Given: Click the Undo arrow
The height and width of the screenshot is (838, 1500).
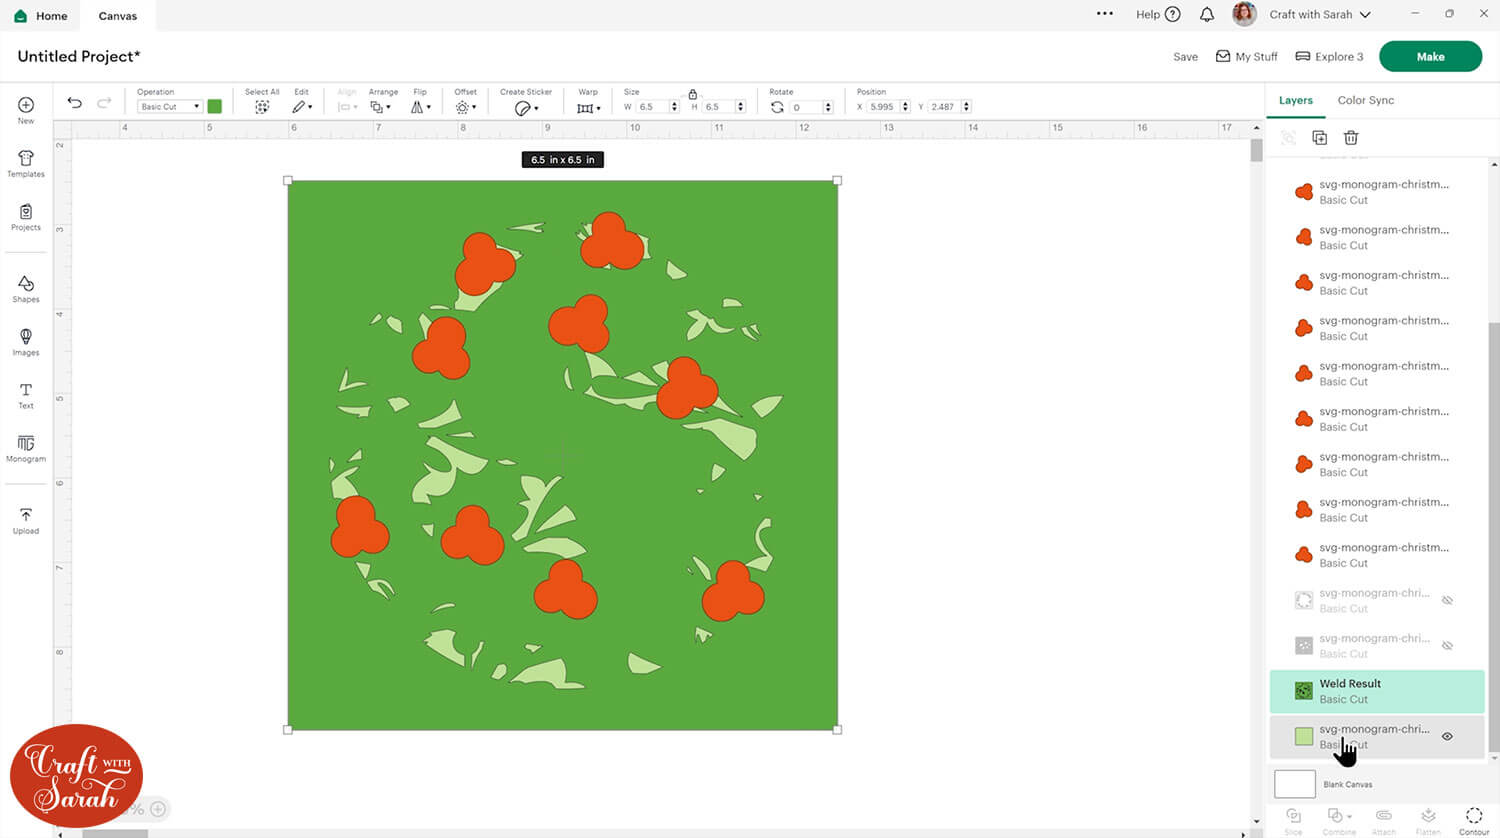Looking at the screenshot, I should (74, 103).
